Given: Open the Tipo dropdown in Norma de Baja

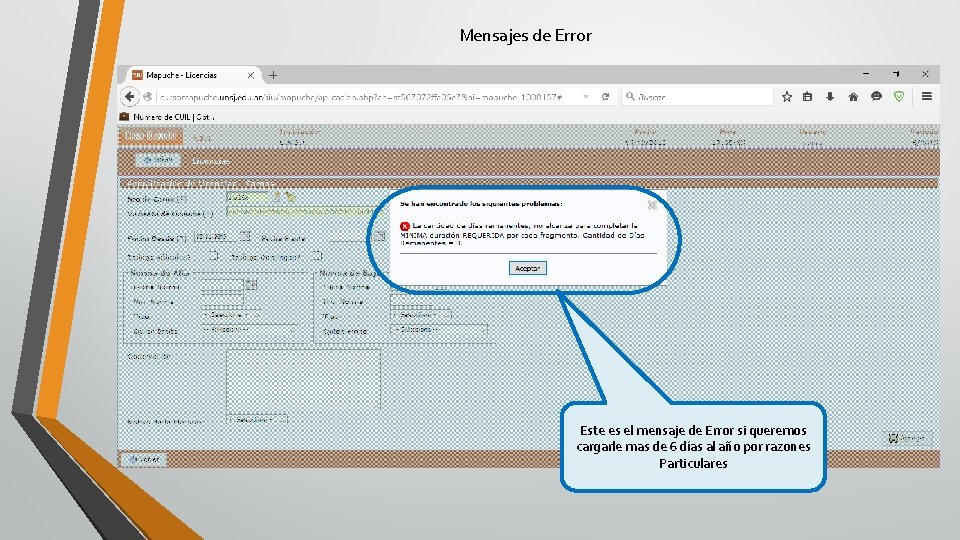Looking at the screenshot, I should 421,315.
